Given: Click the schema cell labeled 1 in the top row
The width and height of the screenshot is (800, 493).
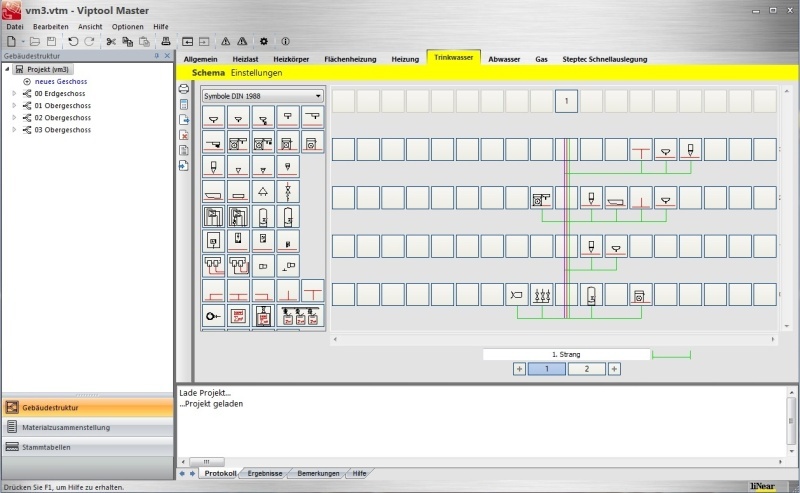Looking at the screenshot, I should 566,101.
